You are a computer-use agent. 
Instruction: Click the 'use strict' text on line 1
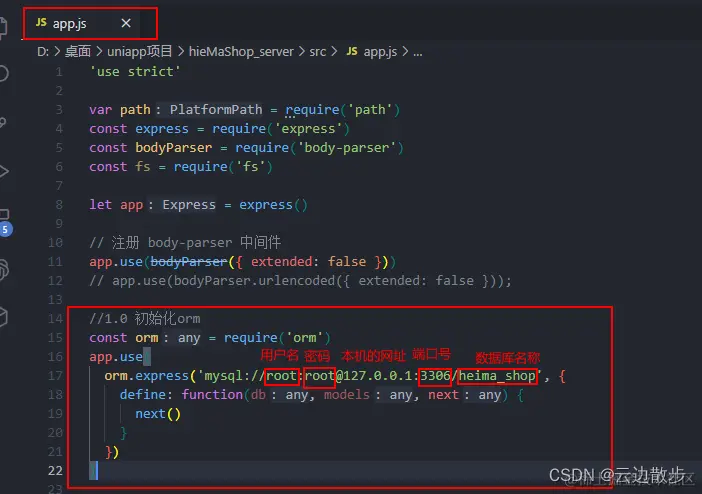tap(135, 72)
